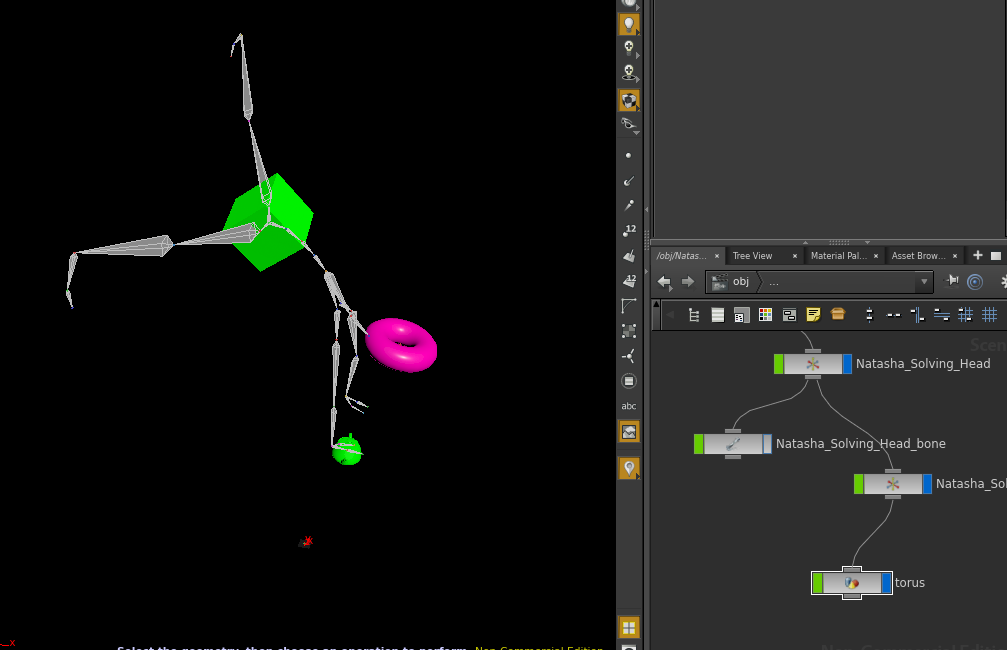Viewport: 1007px width, 650px height.
Task: Click the 'abc' text display icon
Action: click(x=628, y=406)
